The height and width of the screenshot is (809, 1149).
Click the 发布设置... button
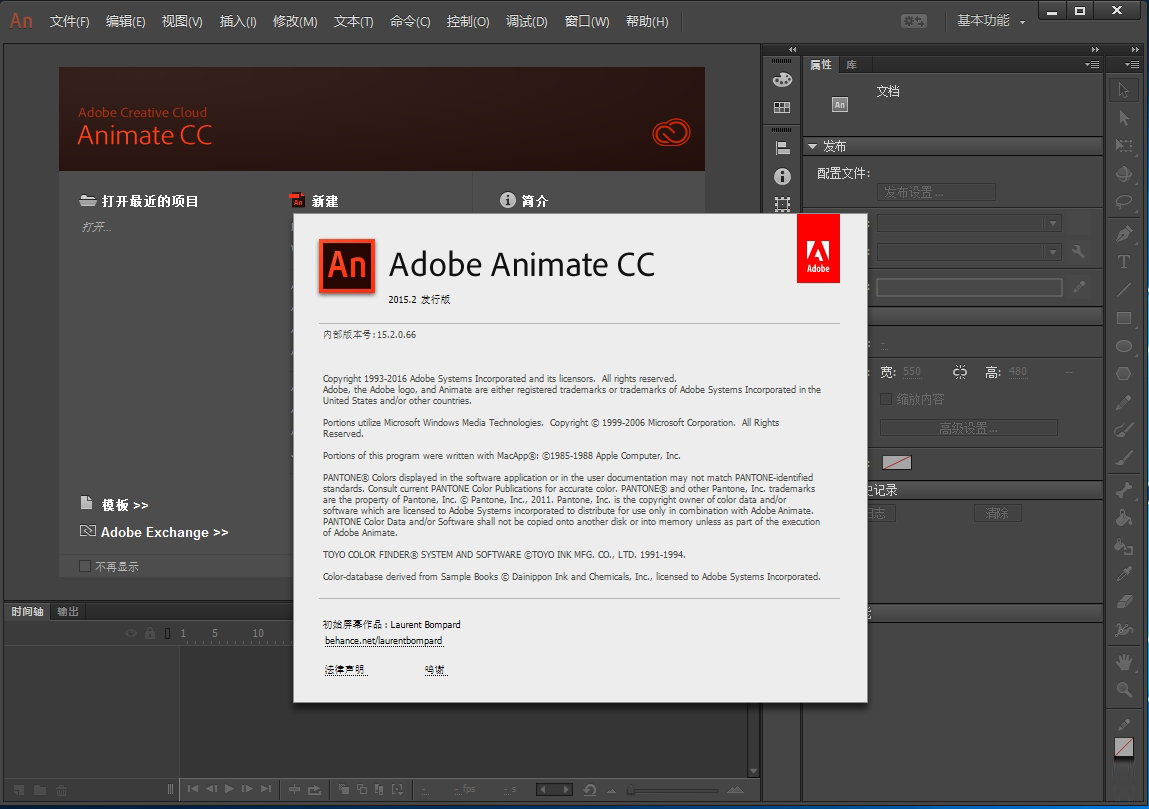(936, 192)
